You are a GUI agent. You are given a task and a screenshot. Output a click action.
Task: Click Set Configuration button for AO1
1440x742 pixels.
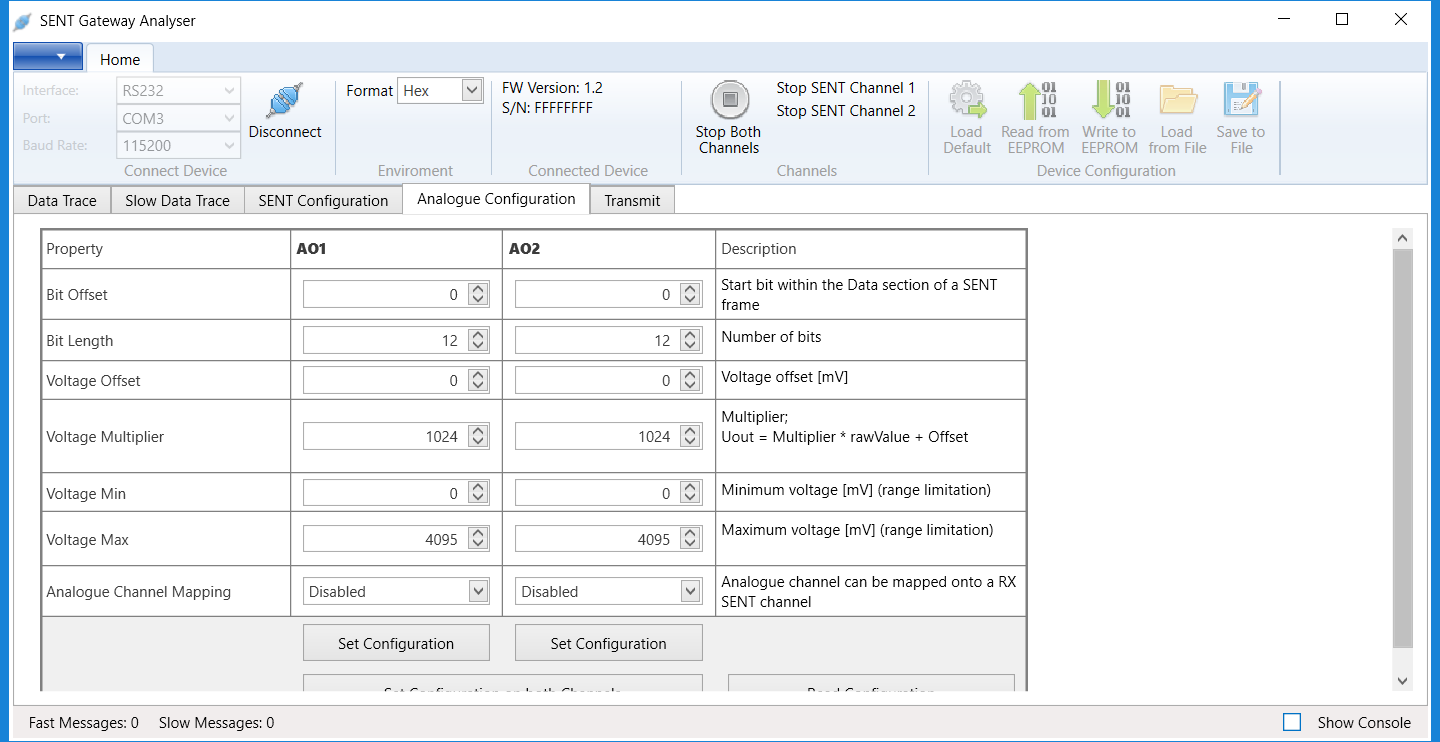click(x=396, y=644)
